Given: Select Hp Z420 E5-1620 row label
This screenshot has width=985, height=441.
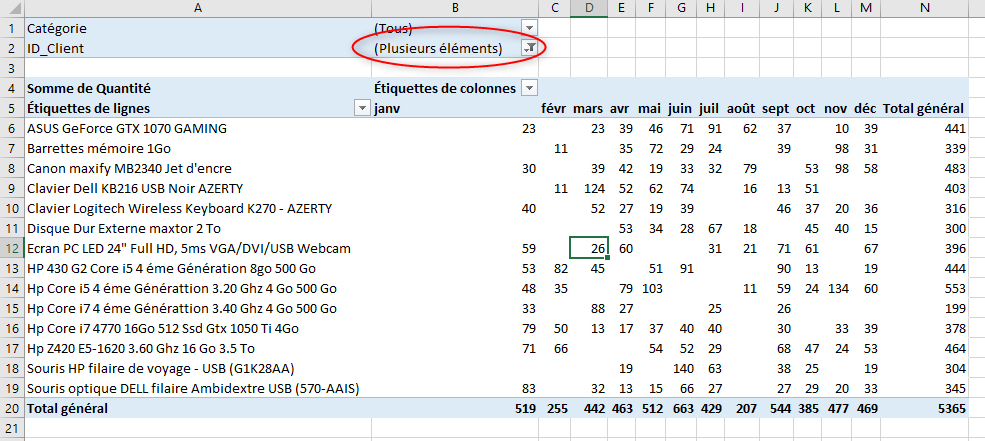Looking at the screenshot, I should (141, 349).
